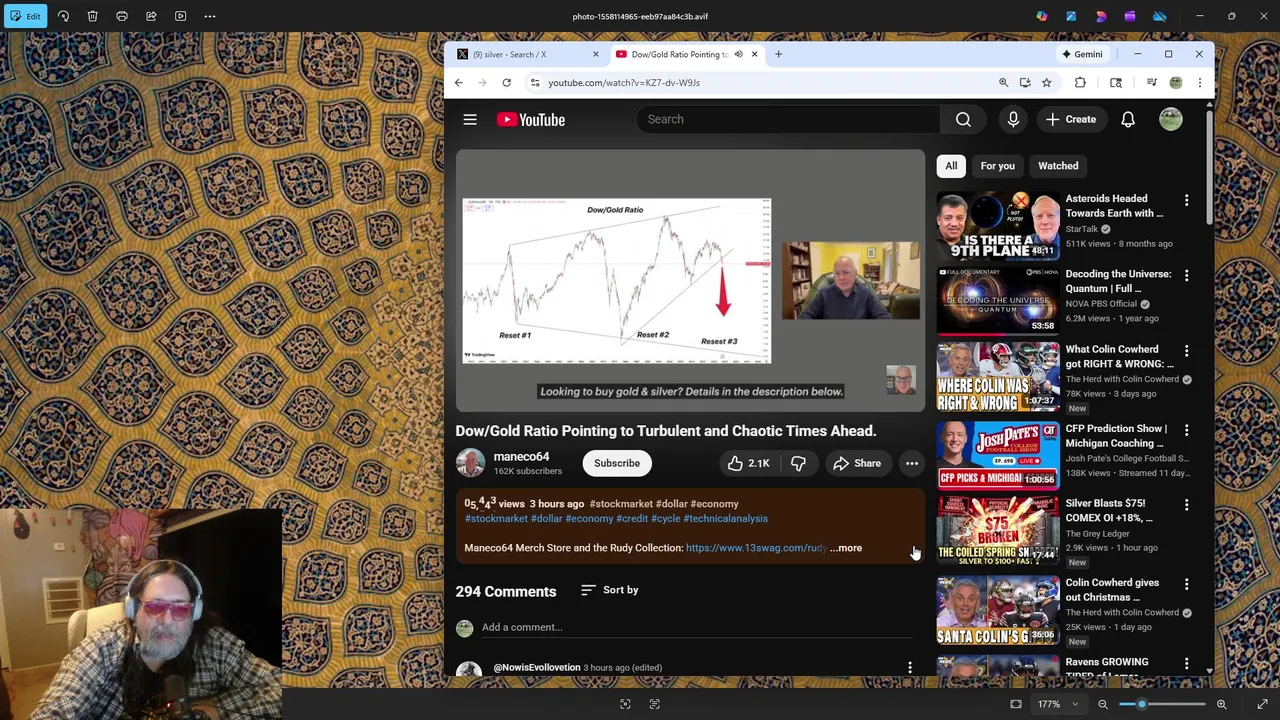The height and width of the screenshot is (720, 1280).
Task: Open Chrome media controls icon
Action: pos(1151,83)
